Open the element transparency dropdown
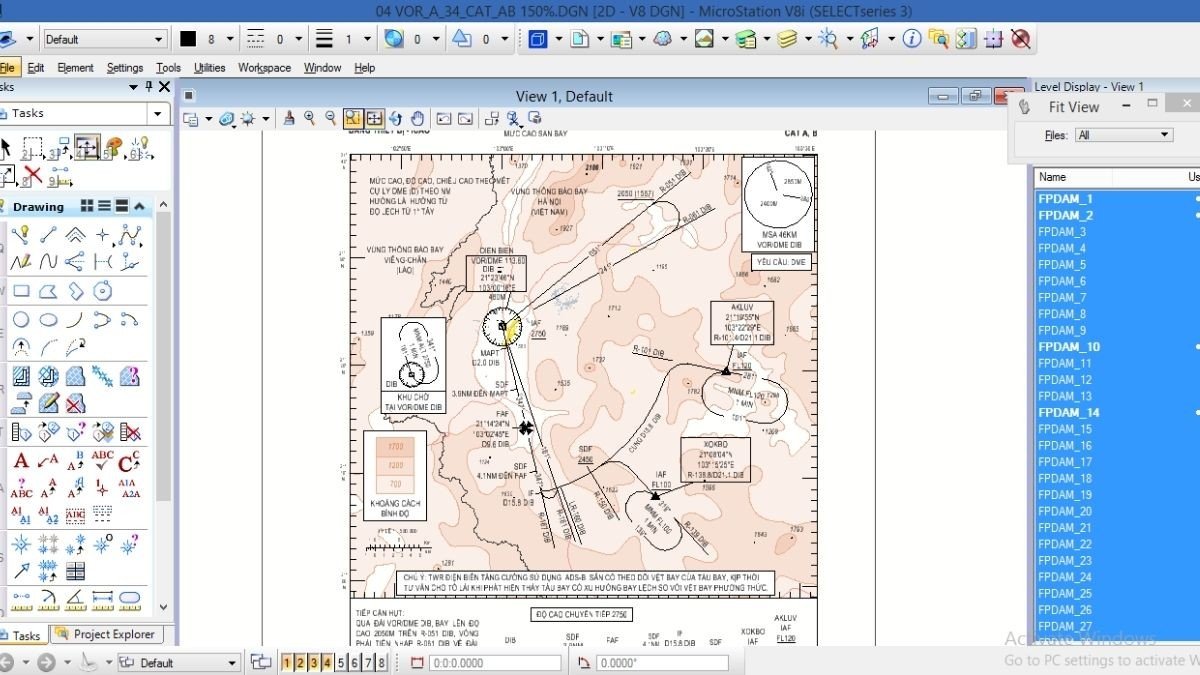This screenshot has width=1200, height=675. point(436,39)
